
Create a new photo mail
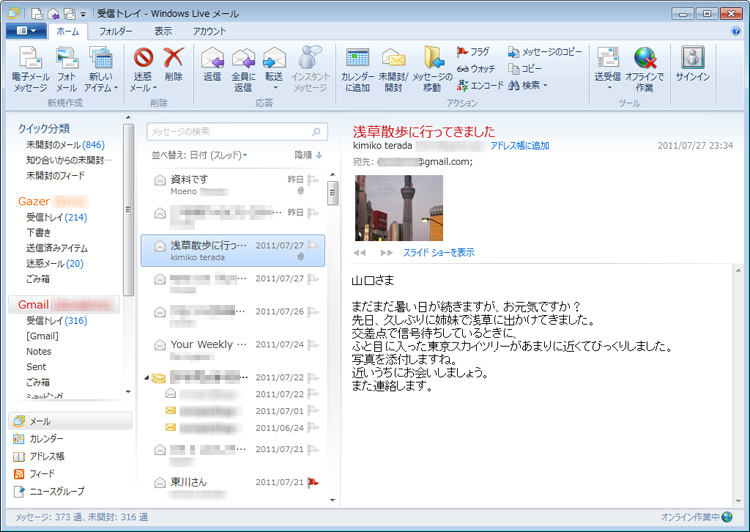(x=66, y=69)
